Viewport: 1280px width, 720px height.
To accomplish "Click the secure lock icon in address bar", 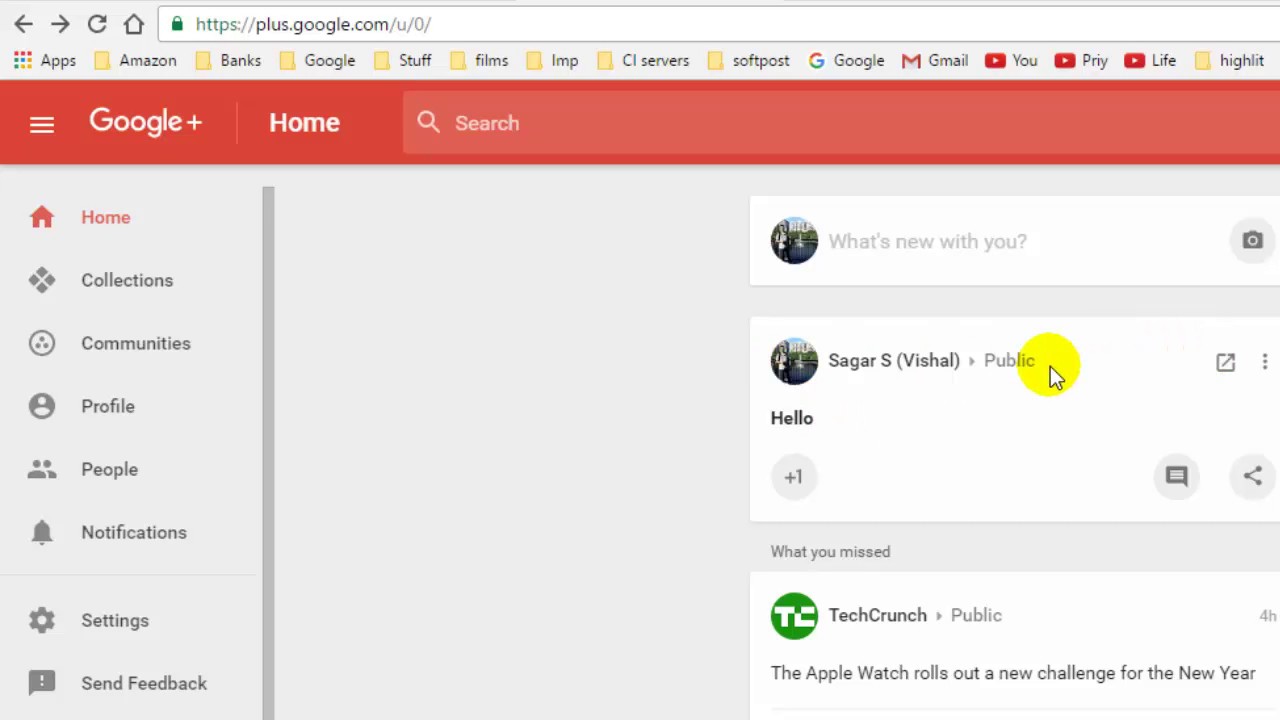I will coord(177,24).
